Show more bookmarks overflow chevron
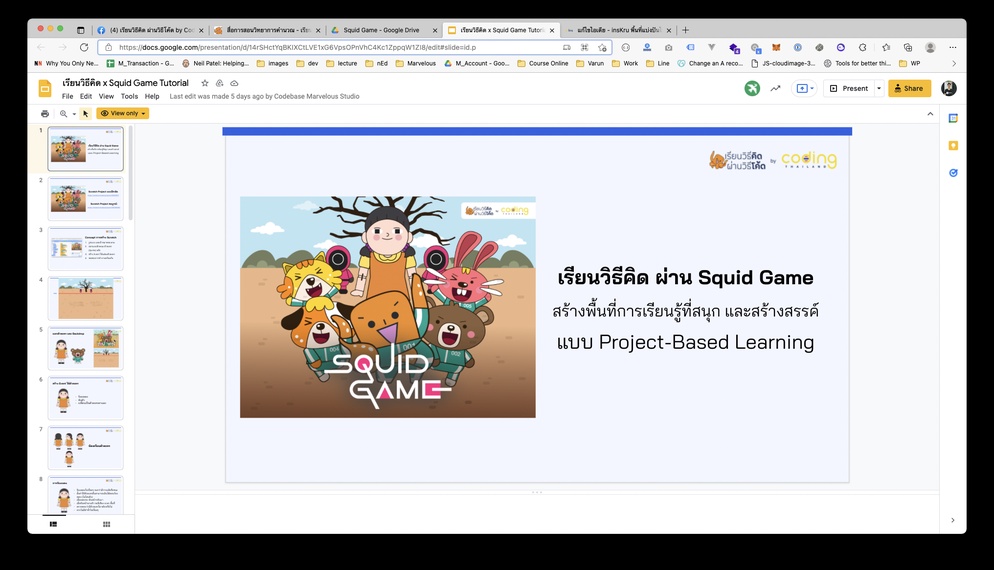Screen dimensions: 994x570 (953, 63)
